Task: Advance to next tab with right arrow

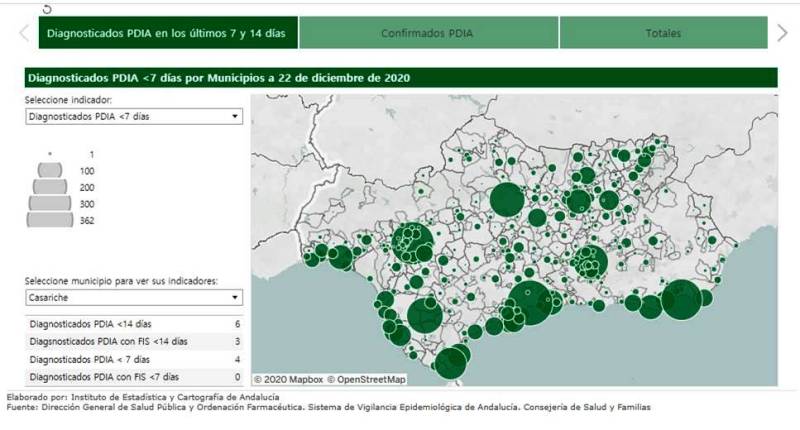Action: coord(782,33)
